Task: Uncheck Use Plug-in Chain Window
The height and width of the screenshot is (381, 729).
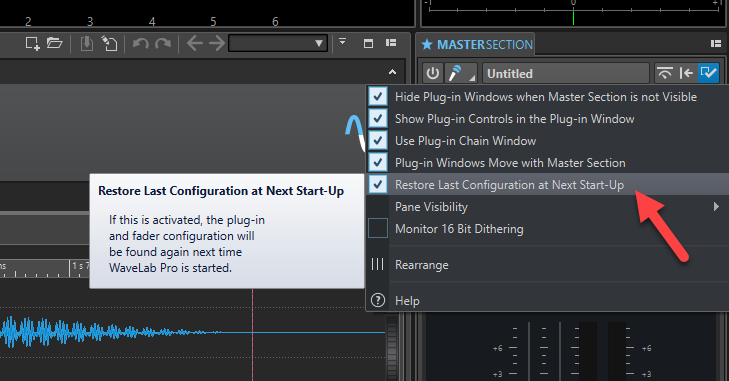Action: pos(378,140)
